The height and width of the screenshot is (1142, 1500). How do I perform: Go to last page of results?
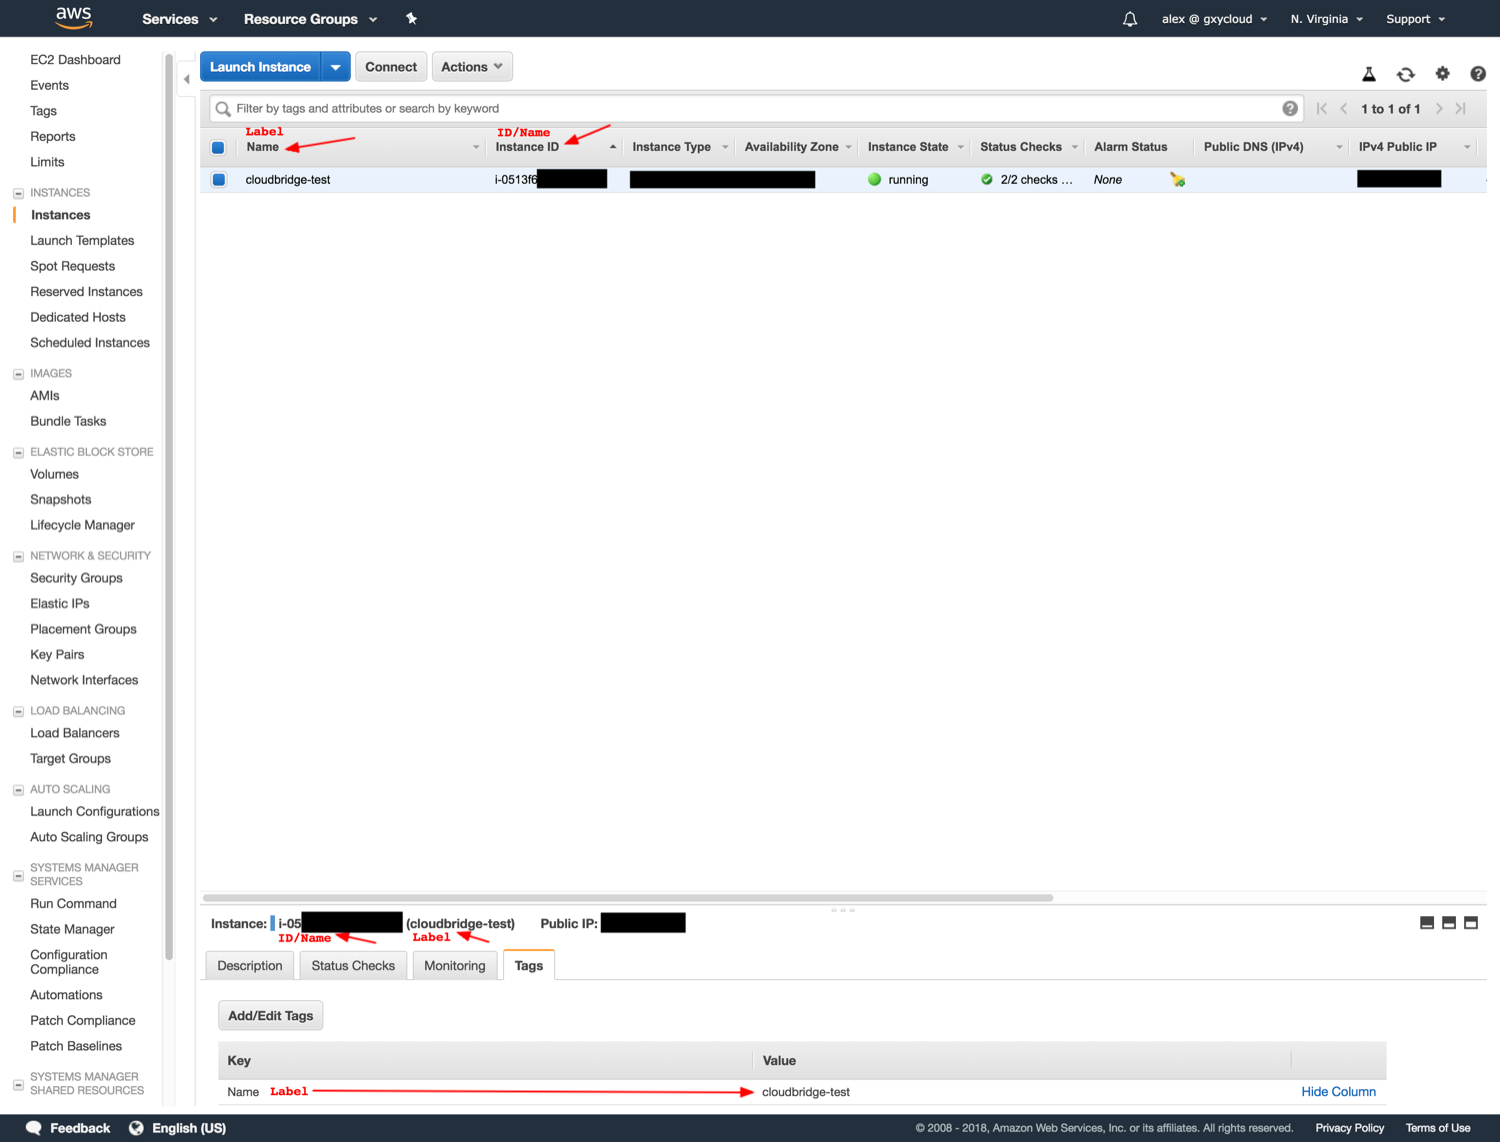(x=1461, y=108)
